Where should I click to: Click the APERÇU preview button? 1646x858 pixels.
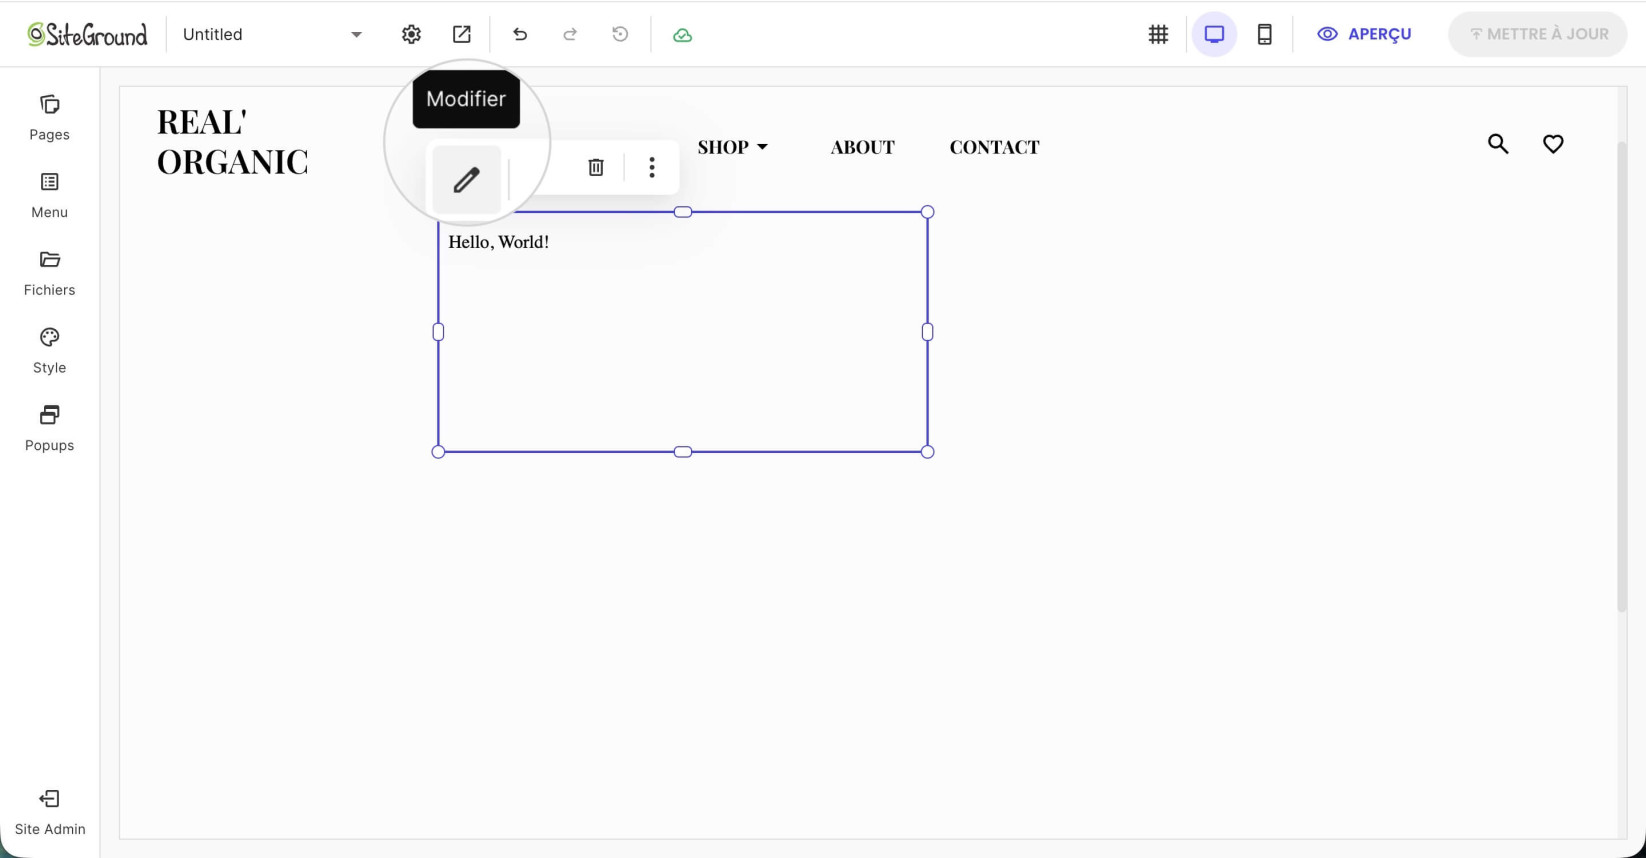pos(1364,34)
